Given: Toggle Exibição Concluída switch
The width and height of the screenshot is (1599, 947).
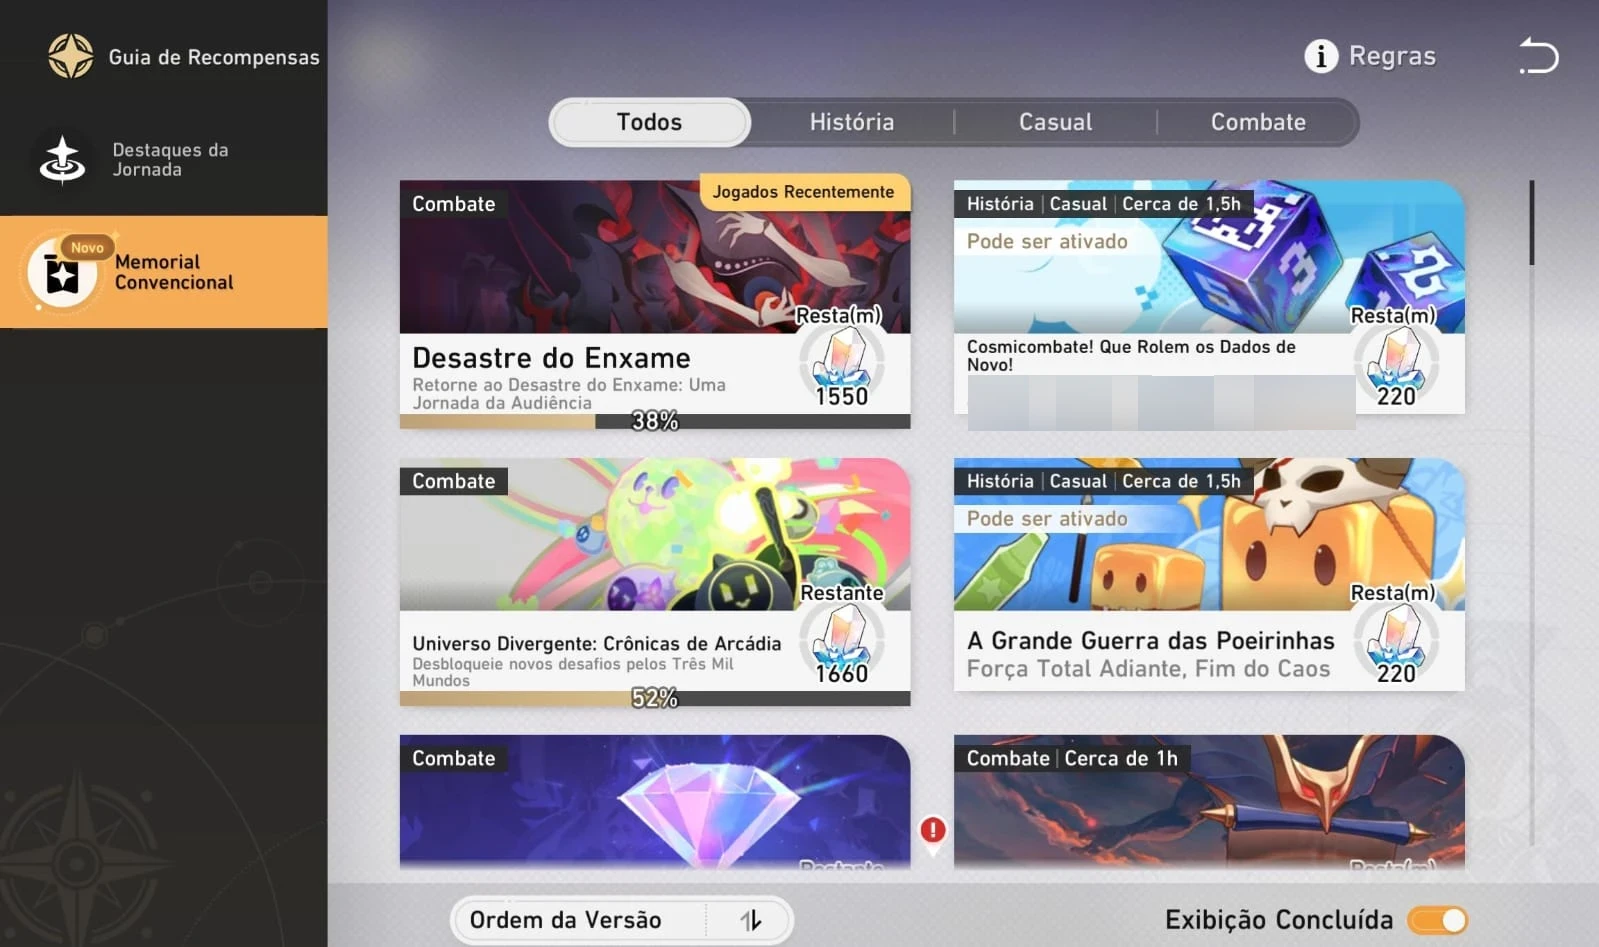Looking at the screenshot, I should (1437, 920).
